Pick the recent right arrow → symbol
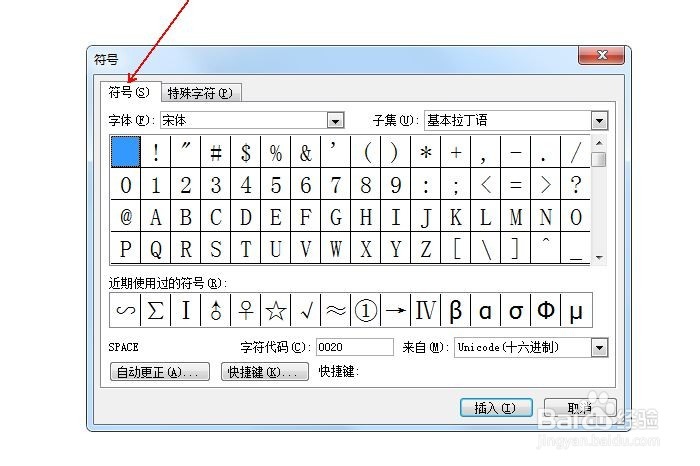Screen dimensions: 700x466 point(396,310)
